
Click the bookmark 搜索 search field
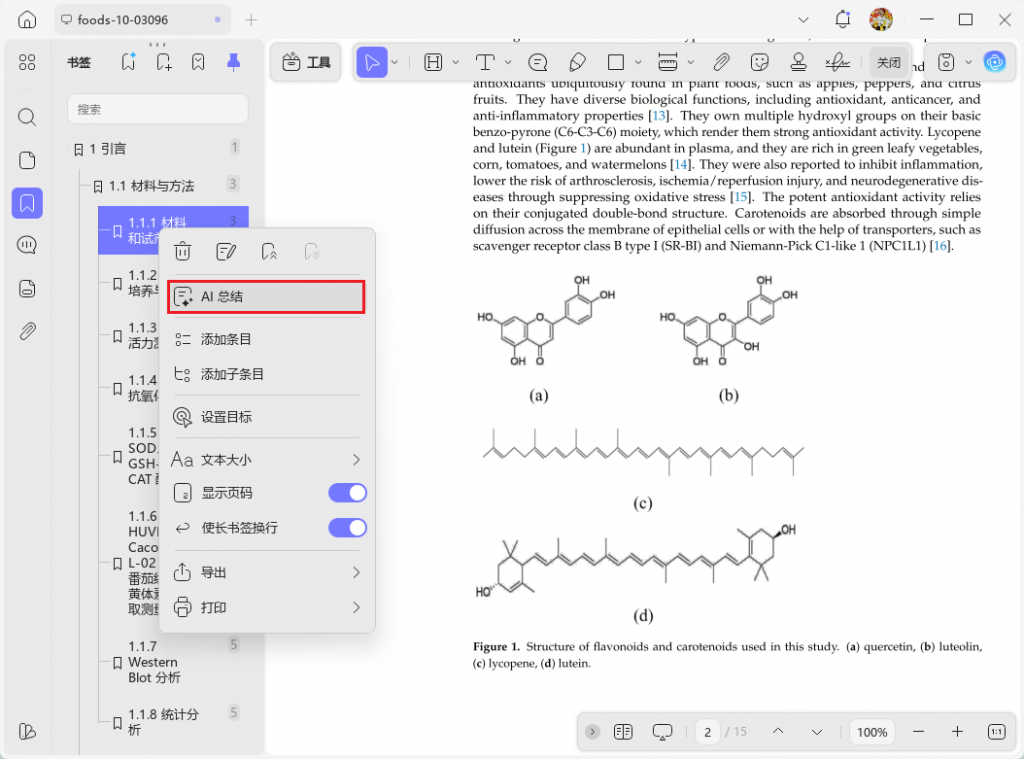point(157,109)
